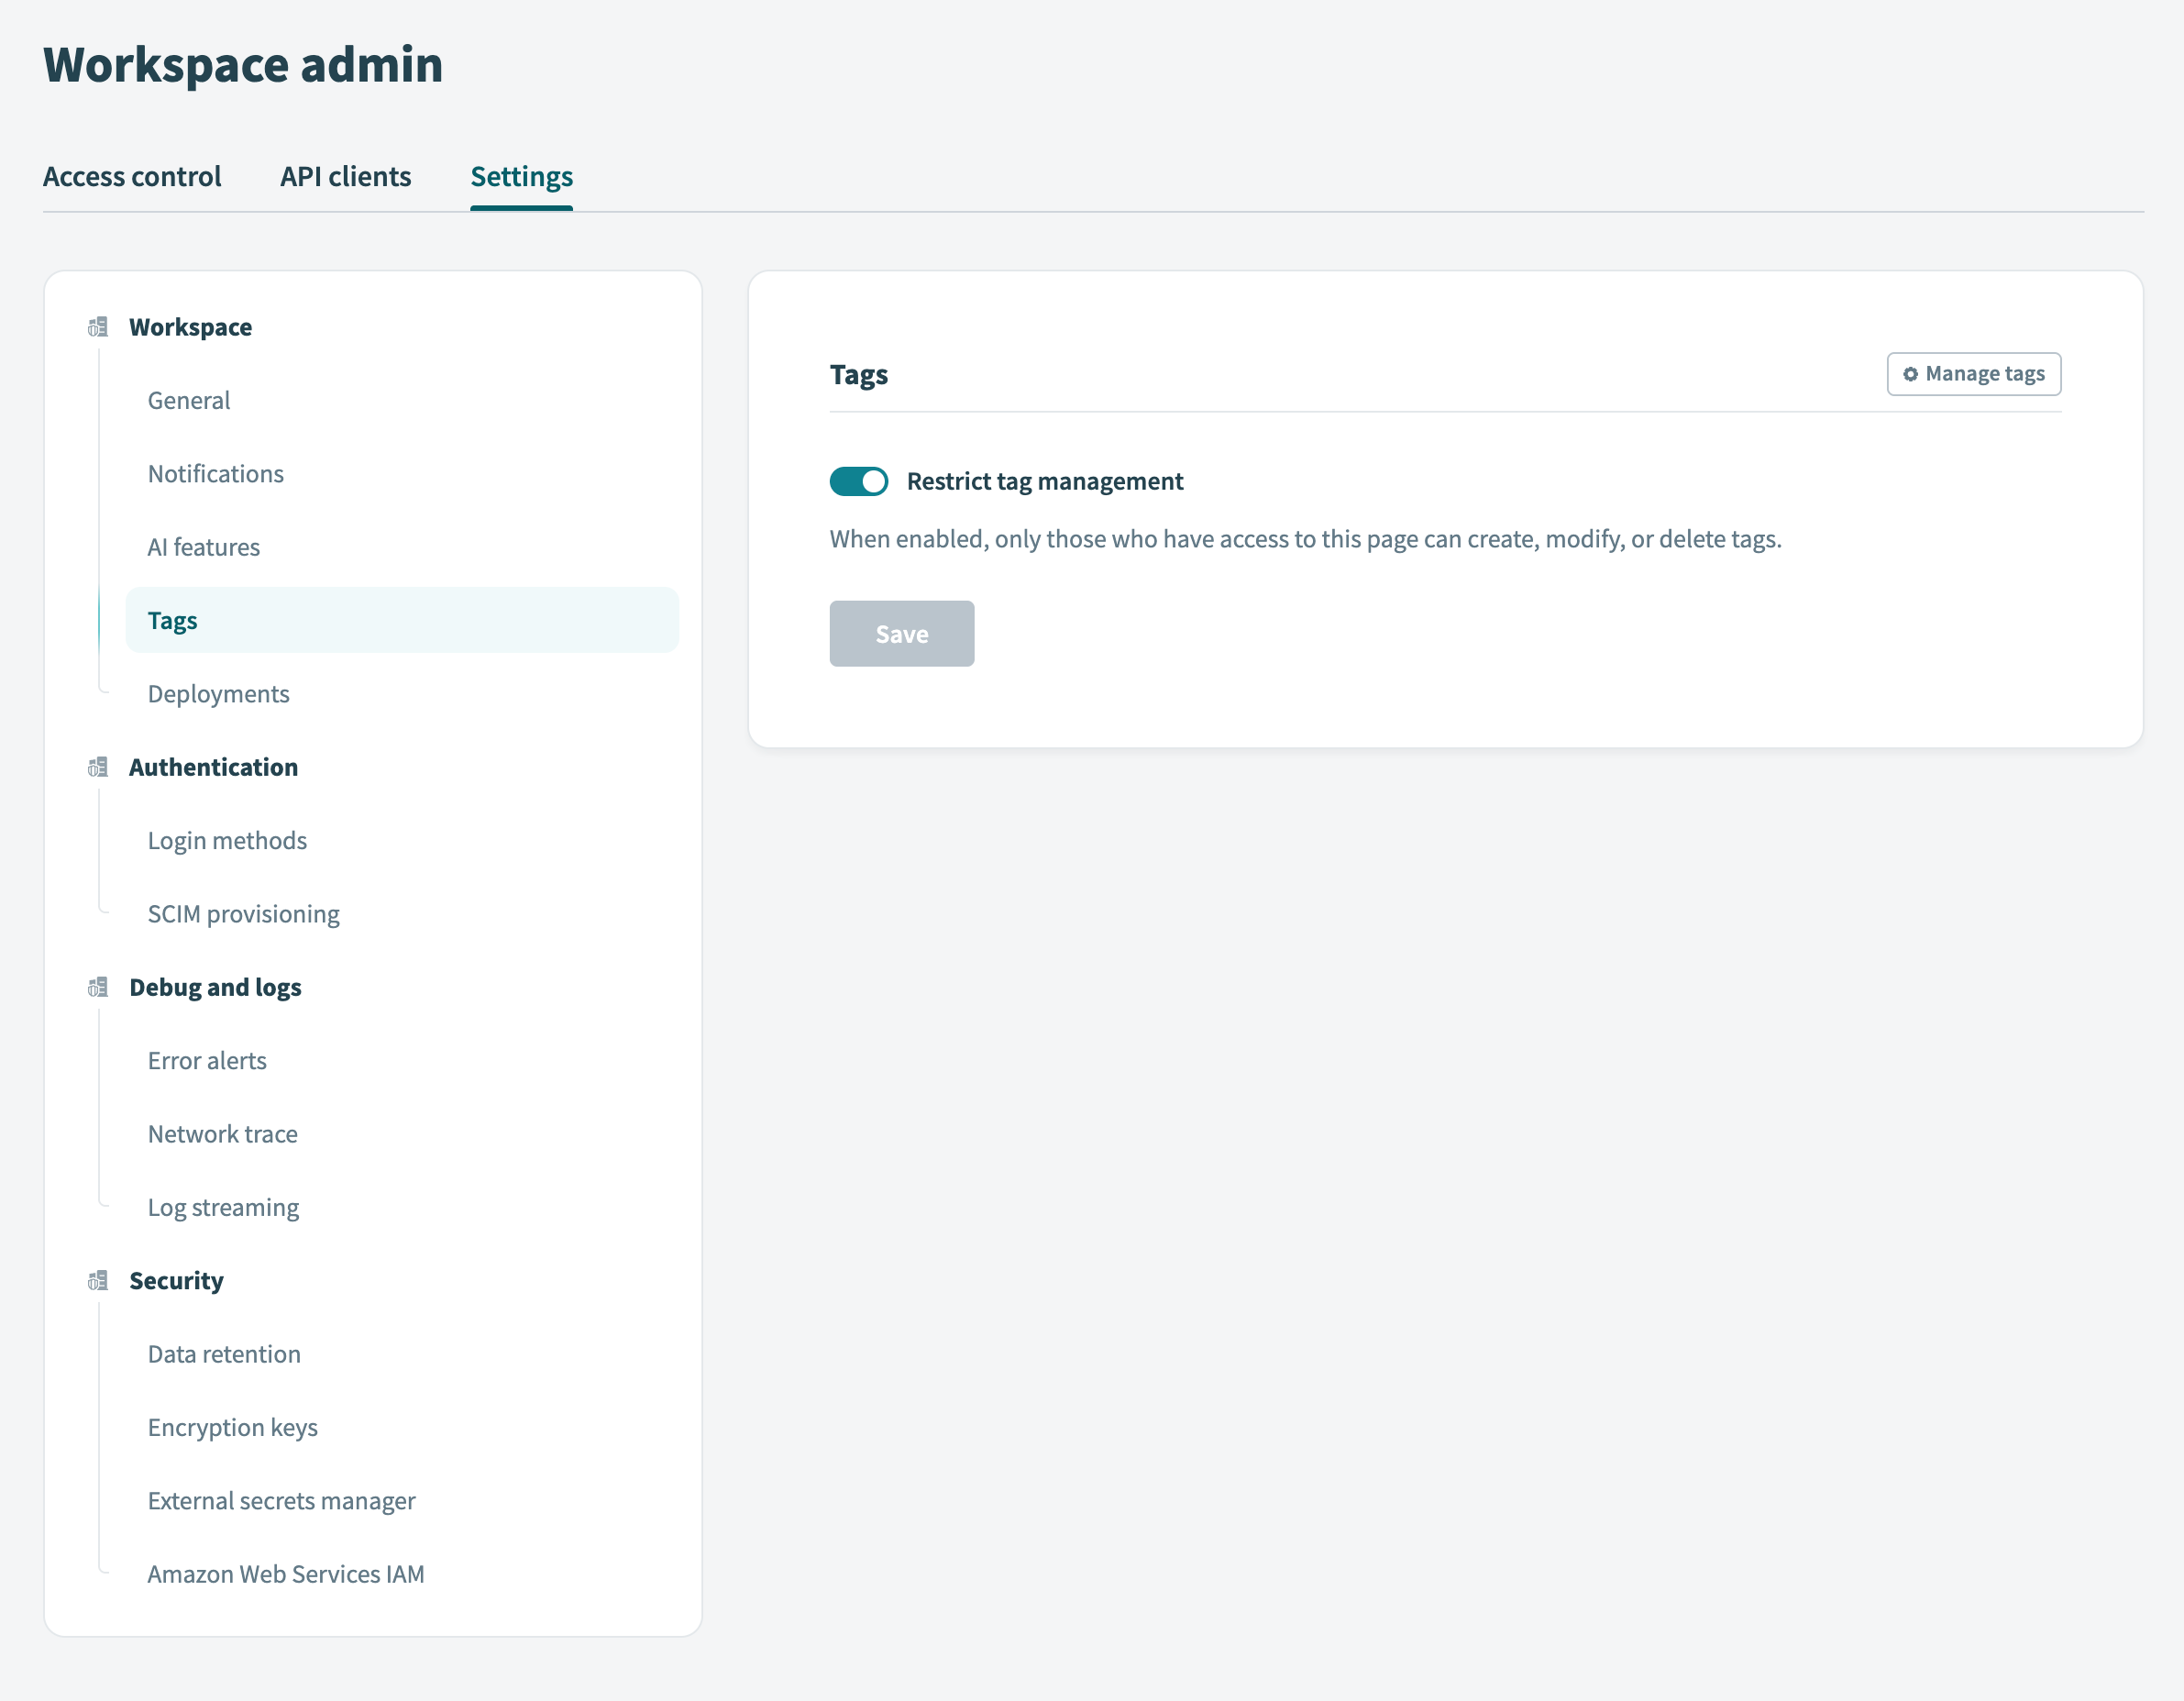The width and height of the screenshot is (2184, 1701).
Task: Open Amazon Web Services IAM settings
Action: [286, 1574]
